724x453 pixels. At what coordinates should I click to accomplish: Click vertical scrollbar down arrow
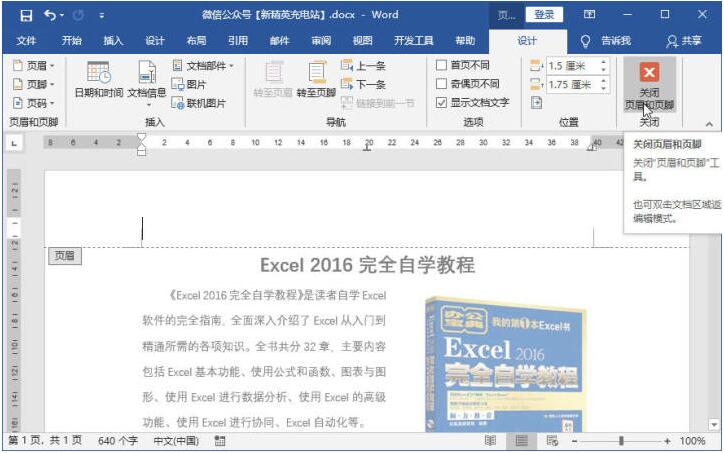[x=714, y=424]
